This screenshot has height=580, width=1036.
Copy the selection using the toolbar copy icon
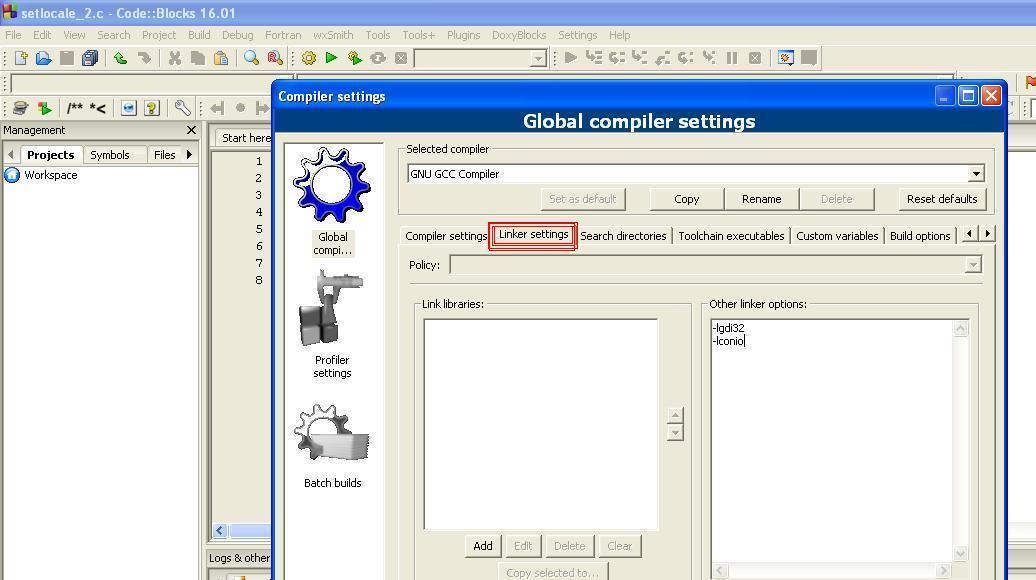pos(198,58)
